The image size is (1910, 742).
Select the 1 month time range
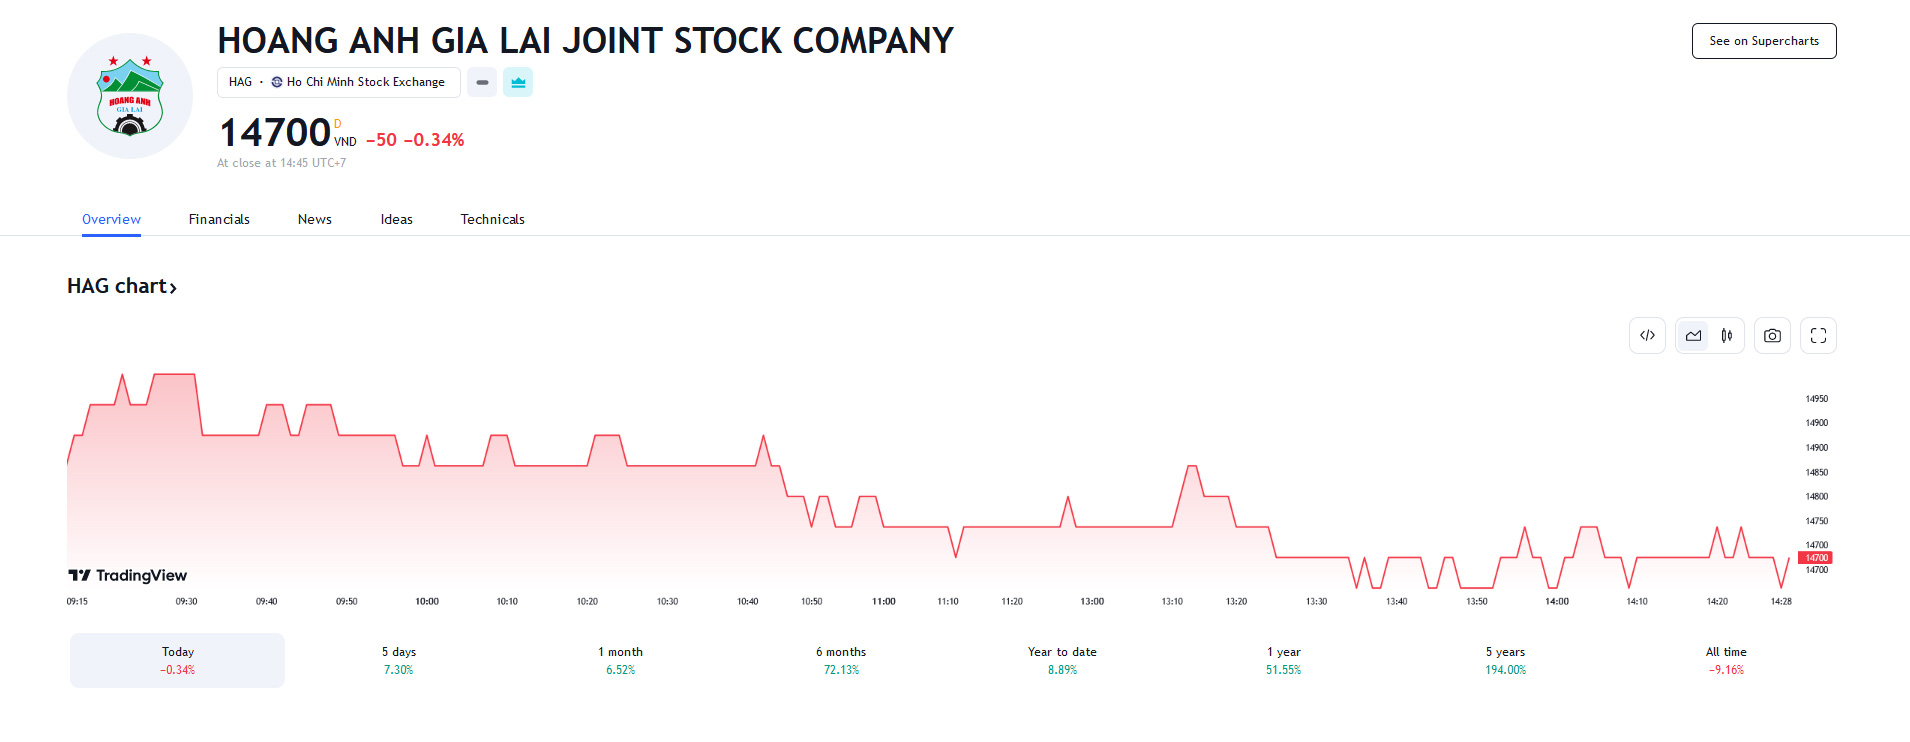(x=620, y=660)
